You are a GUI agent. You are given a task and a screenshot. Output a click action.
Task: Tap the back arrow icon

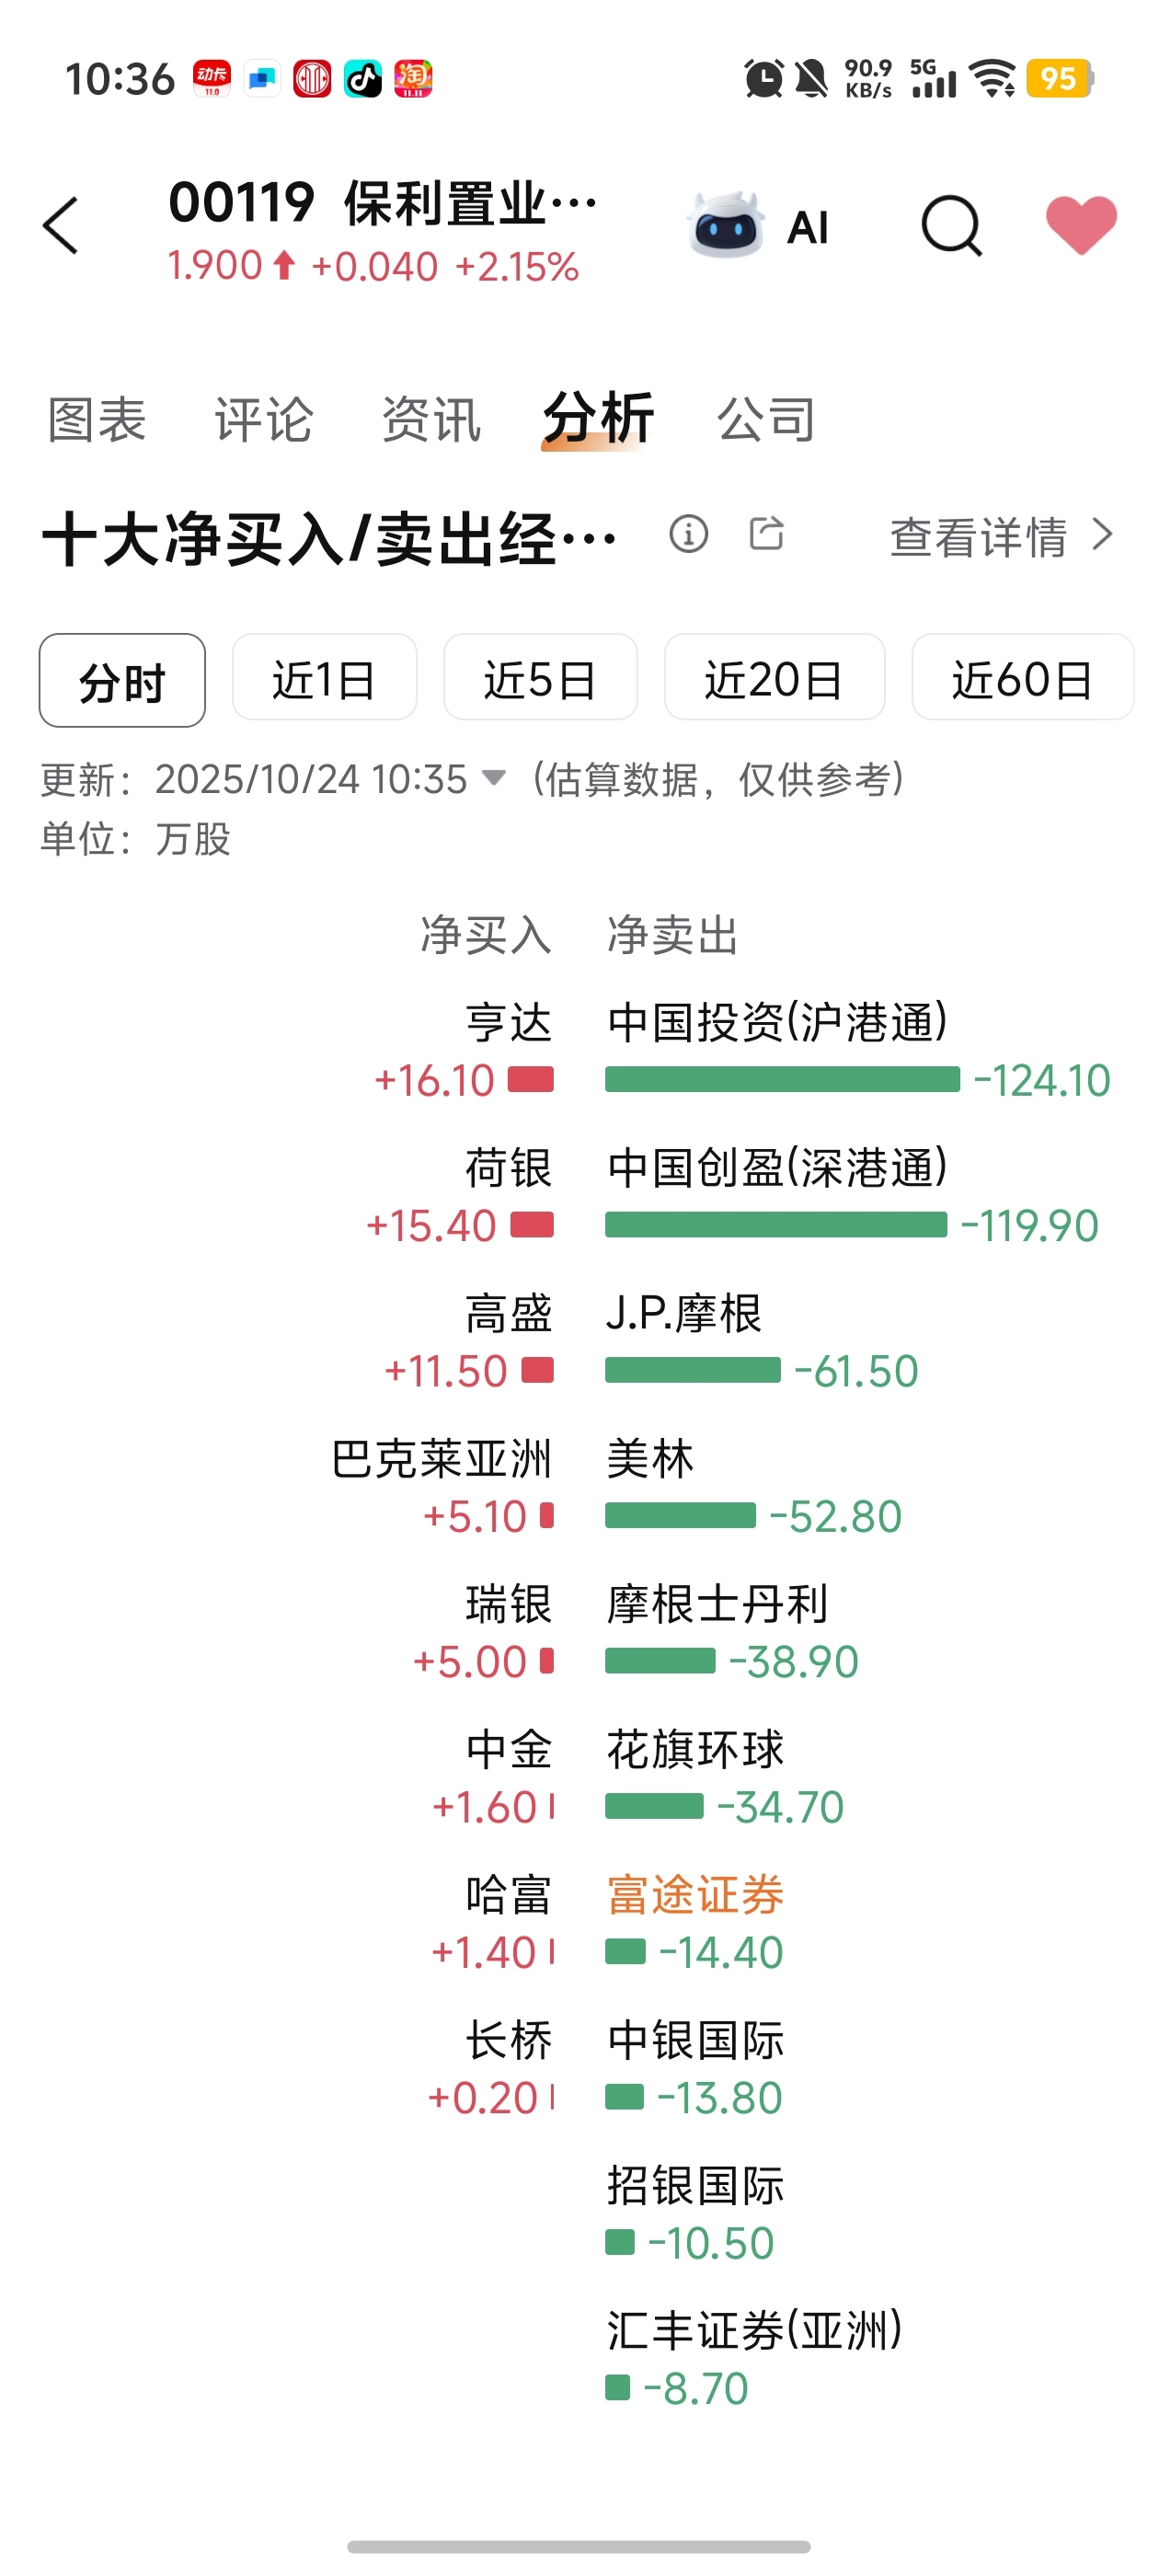(60, 226)
